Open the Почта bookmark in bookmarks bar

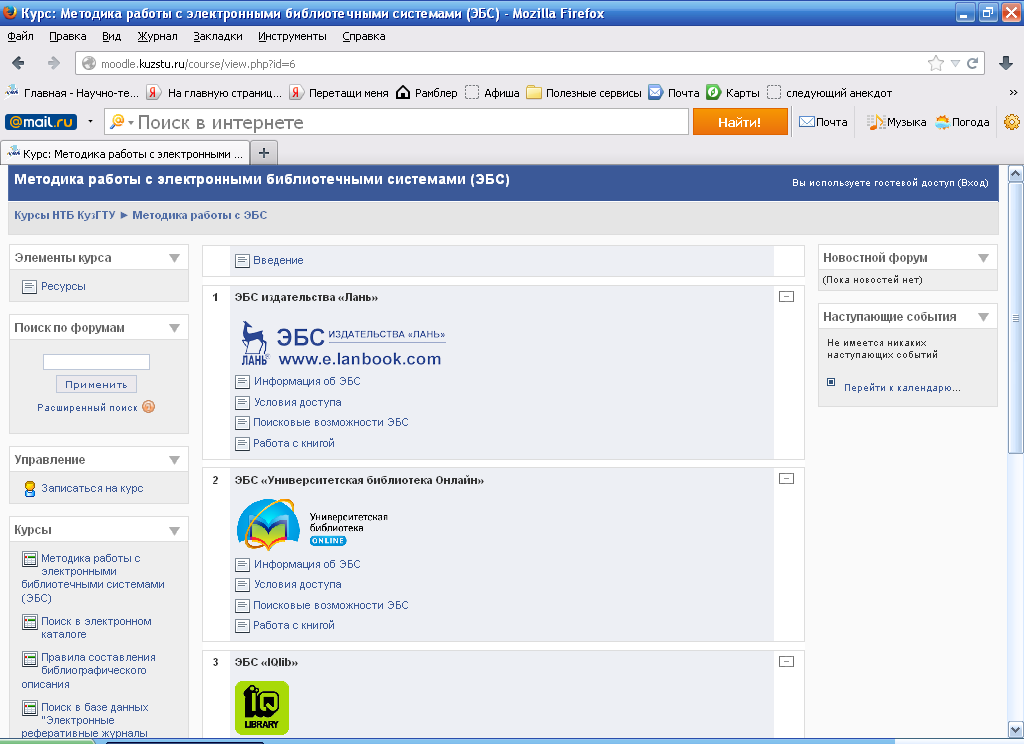673,93
